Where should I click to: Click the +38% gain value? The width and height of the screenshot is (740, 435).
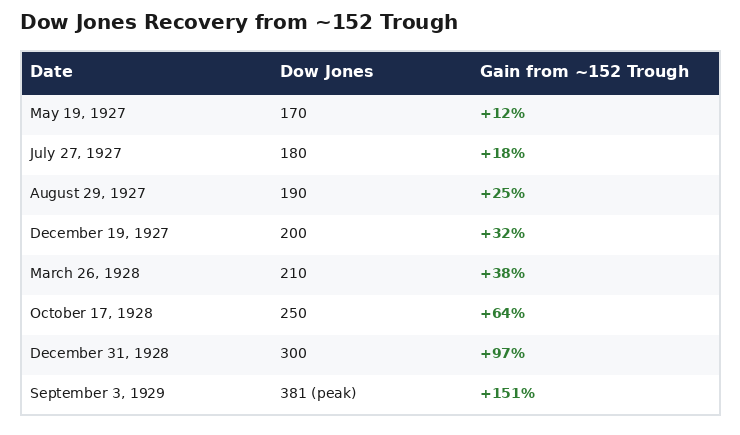(x=502, y=274)
